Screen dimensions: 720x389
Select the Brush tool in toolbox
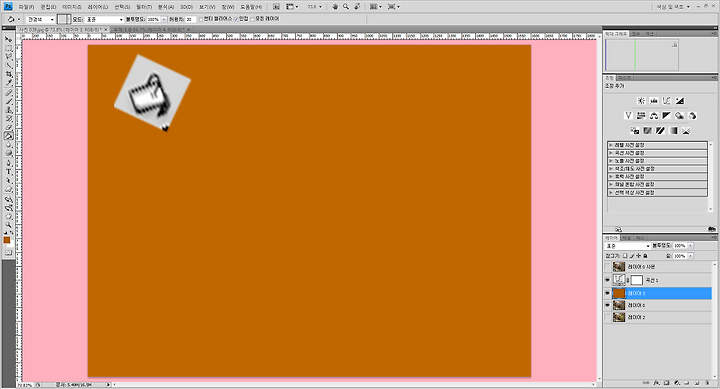(x=8, y=101)
